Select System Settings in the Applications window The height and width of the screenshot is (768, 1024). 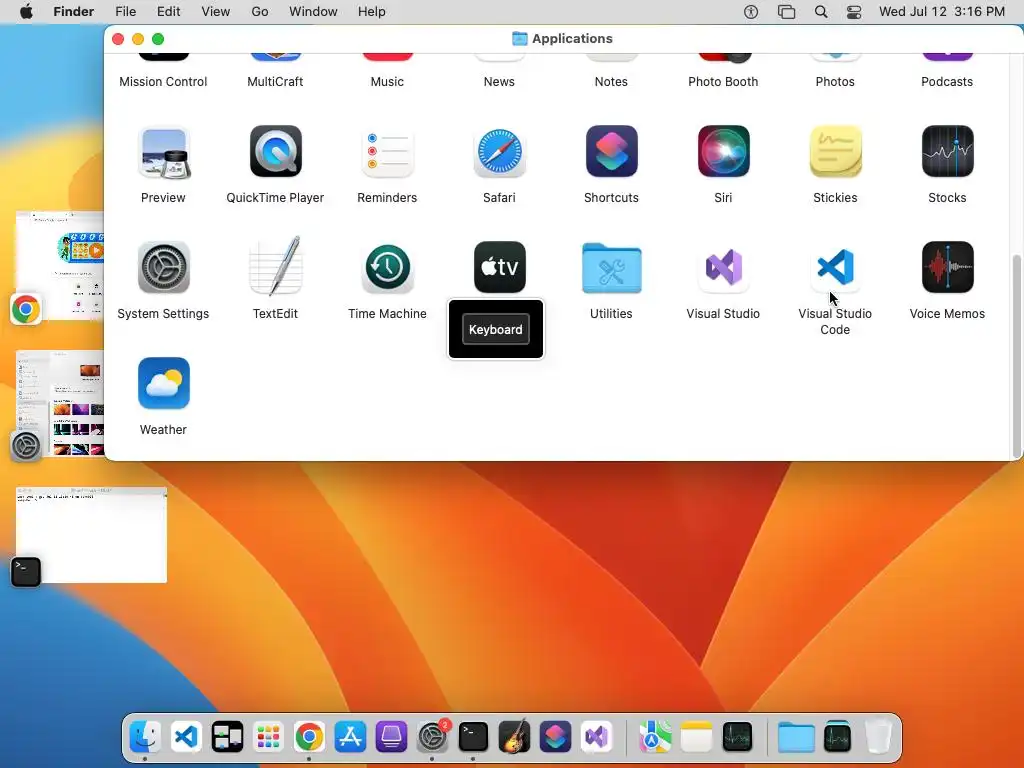[163, 268]
